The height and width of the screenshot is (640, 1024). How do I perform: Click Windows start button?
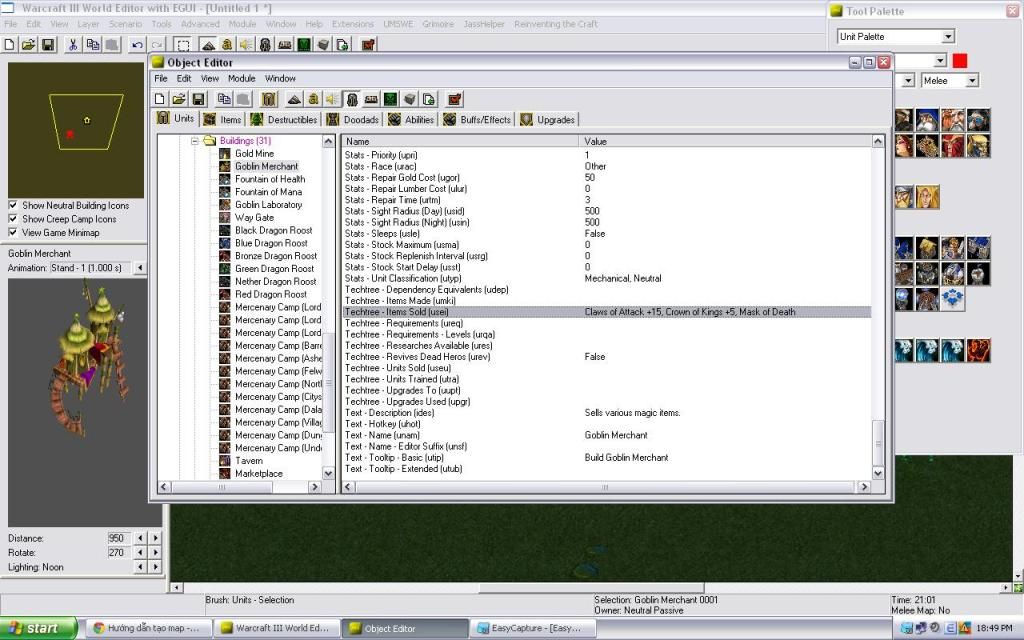click(x=38, y=628)
